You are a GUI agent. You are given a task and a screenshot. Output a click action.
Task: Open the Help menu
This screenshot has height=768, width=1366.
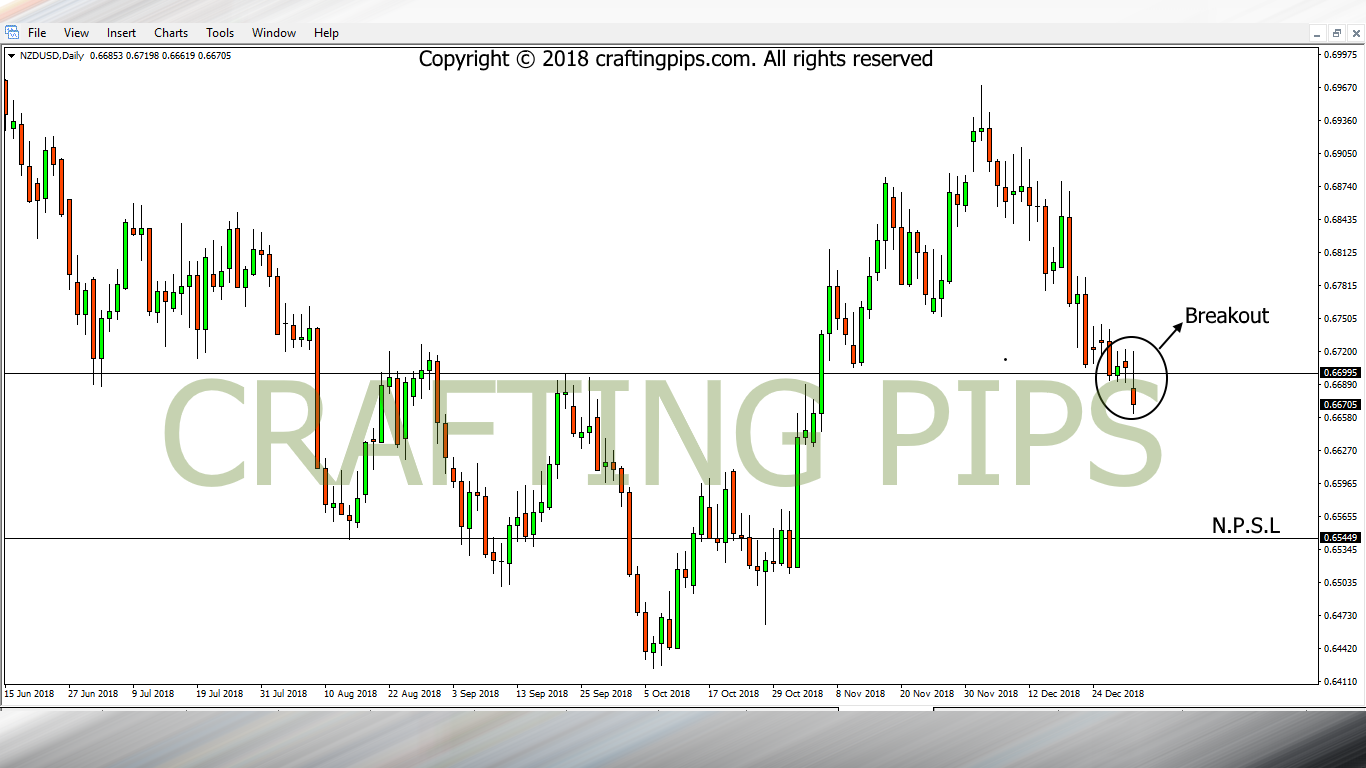pos(326,33)
